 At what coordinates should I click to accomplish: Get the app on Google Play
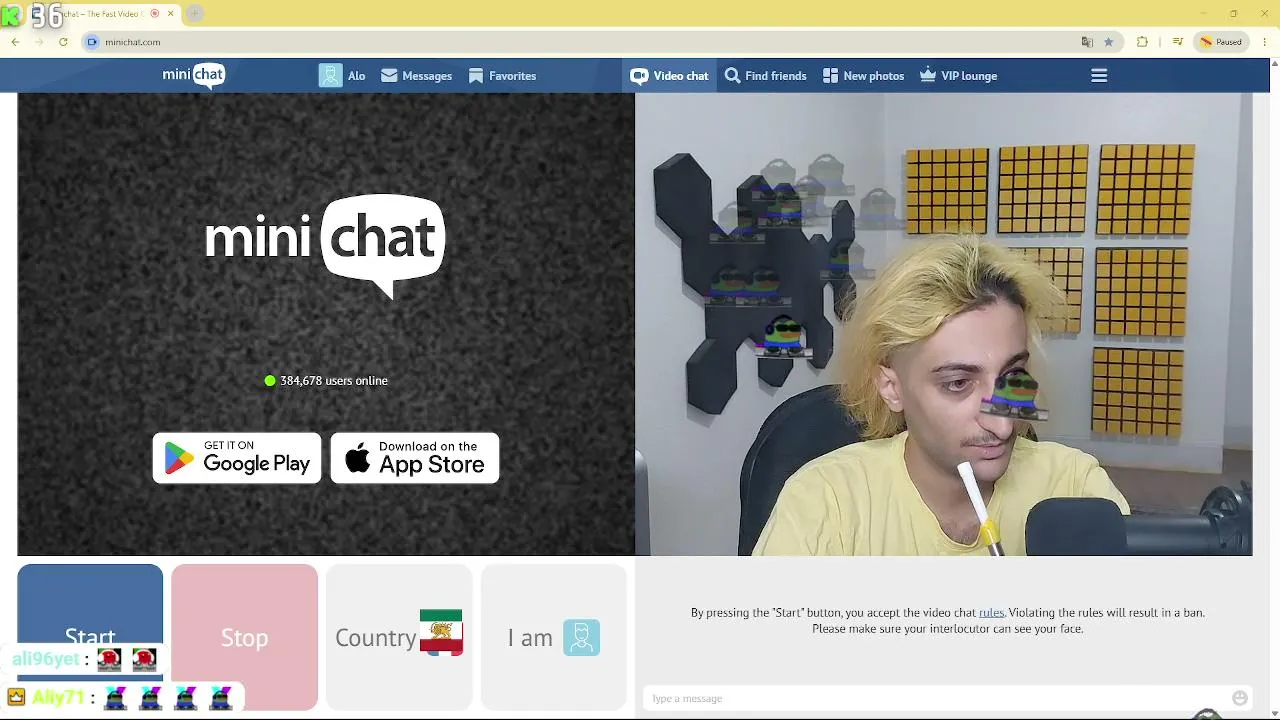pos(237,458)
